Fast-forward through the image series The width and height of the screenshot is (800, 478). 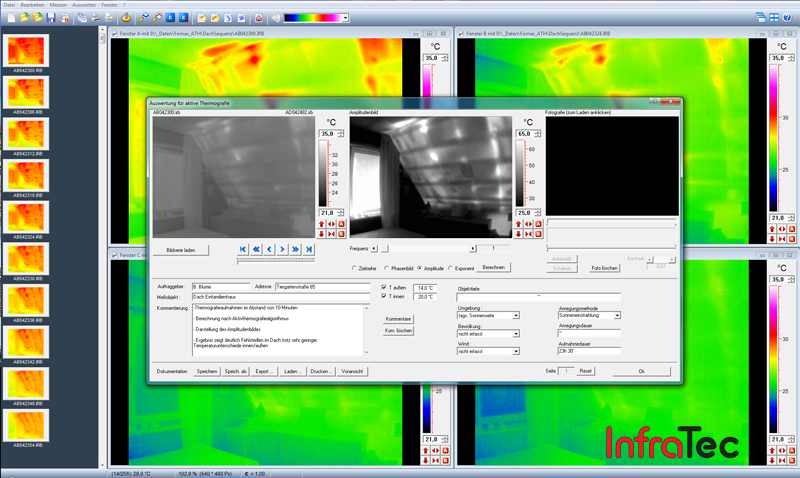coord(295,248)
